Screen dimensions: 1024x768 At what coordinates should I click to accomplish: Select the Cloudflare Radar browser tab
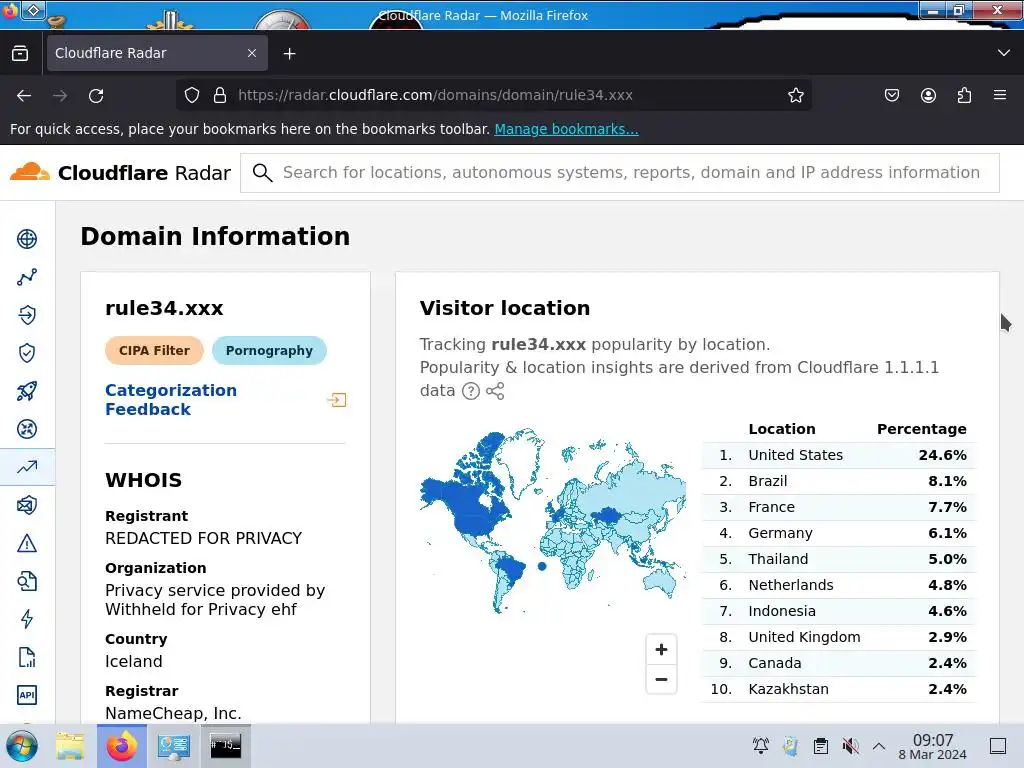(157, 53)
